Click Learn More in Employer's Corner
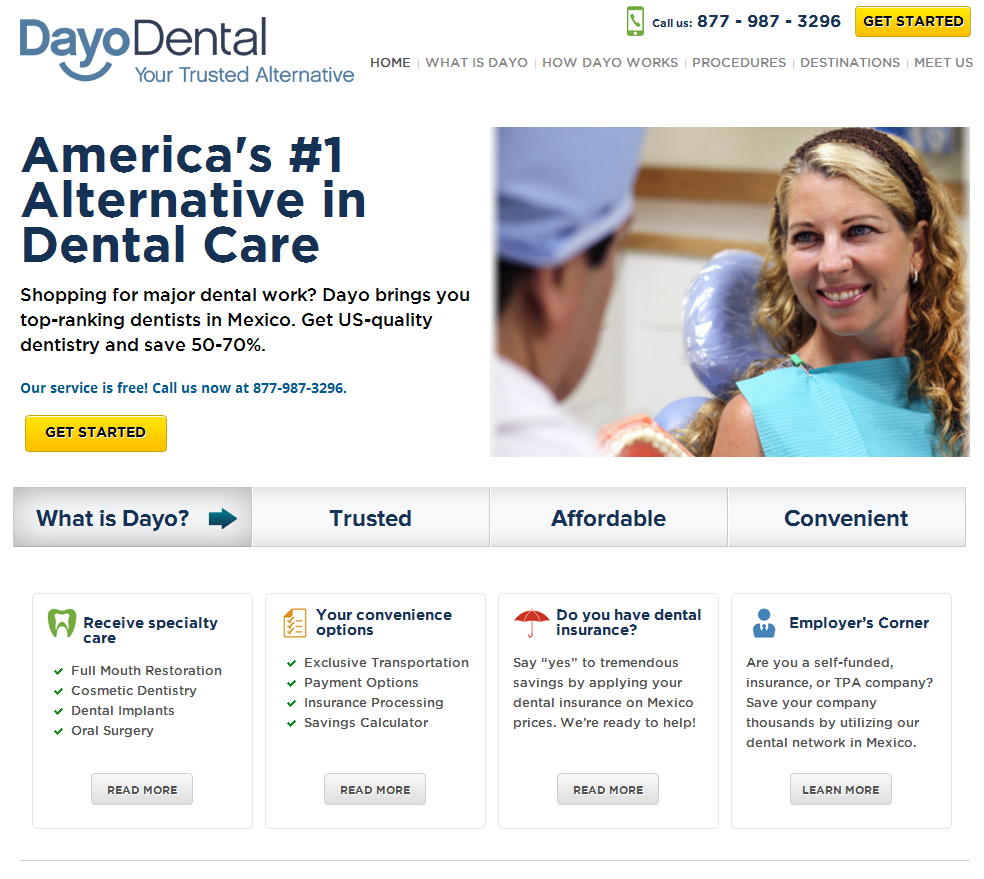 [x=840, y=789]
